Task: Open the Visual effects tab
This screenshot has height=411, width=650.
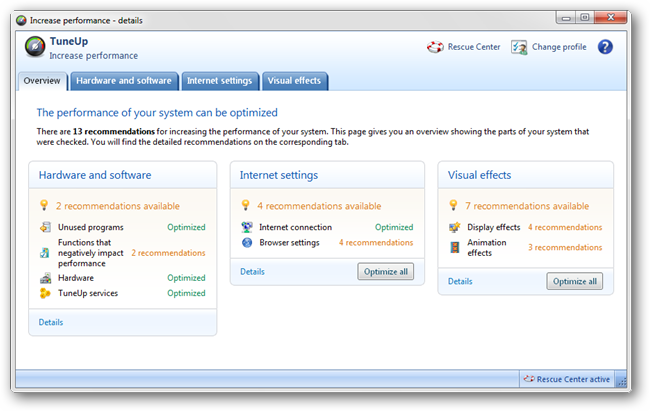Action: click(x=294, y=81)
